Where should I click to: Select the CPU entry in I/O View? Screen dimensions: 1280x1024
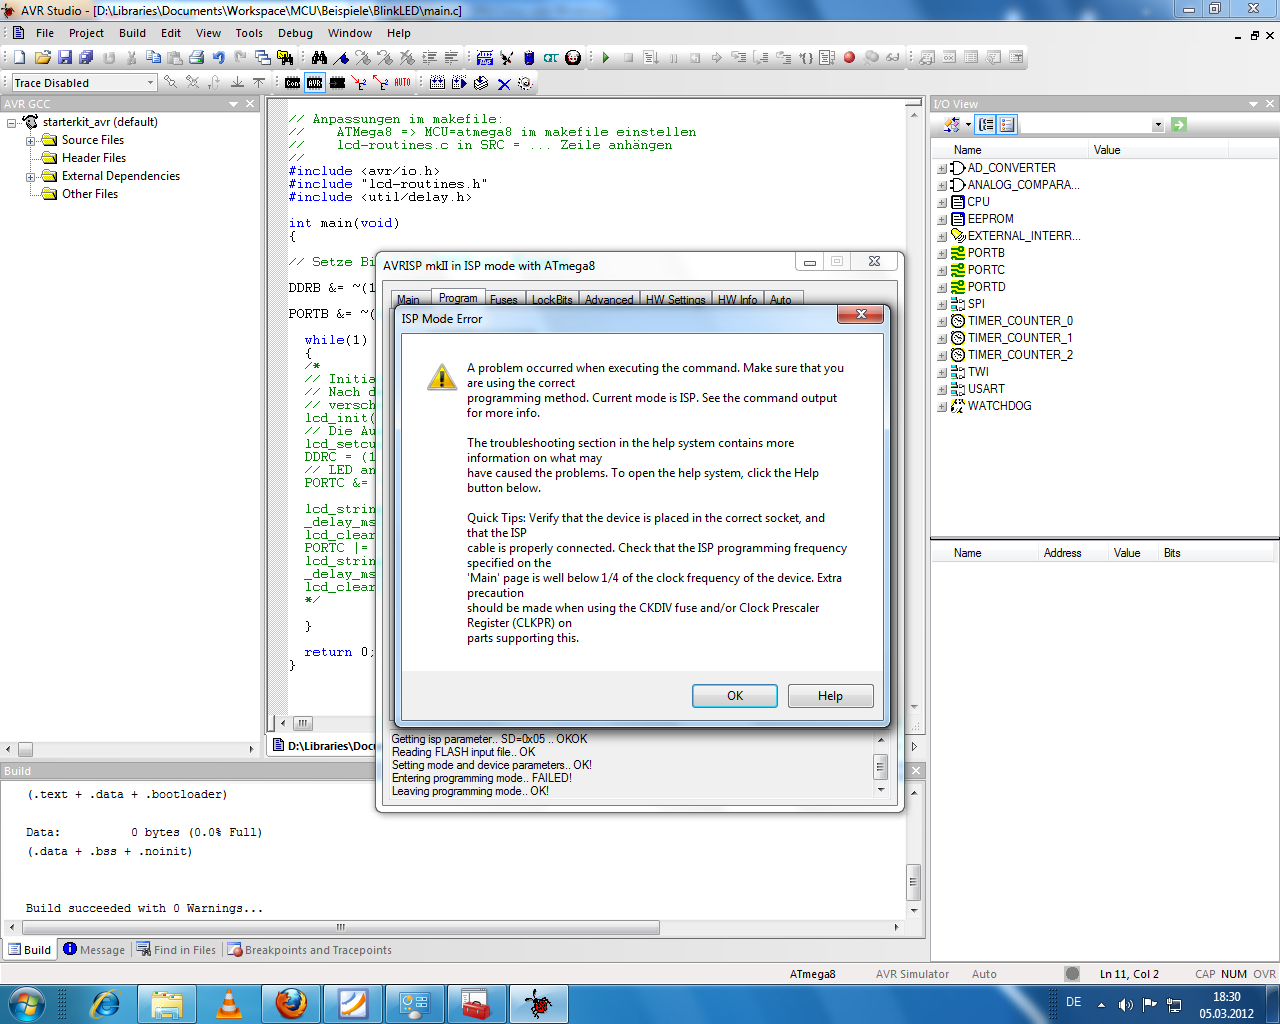click(x=978, y=202)
